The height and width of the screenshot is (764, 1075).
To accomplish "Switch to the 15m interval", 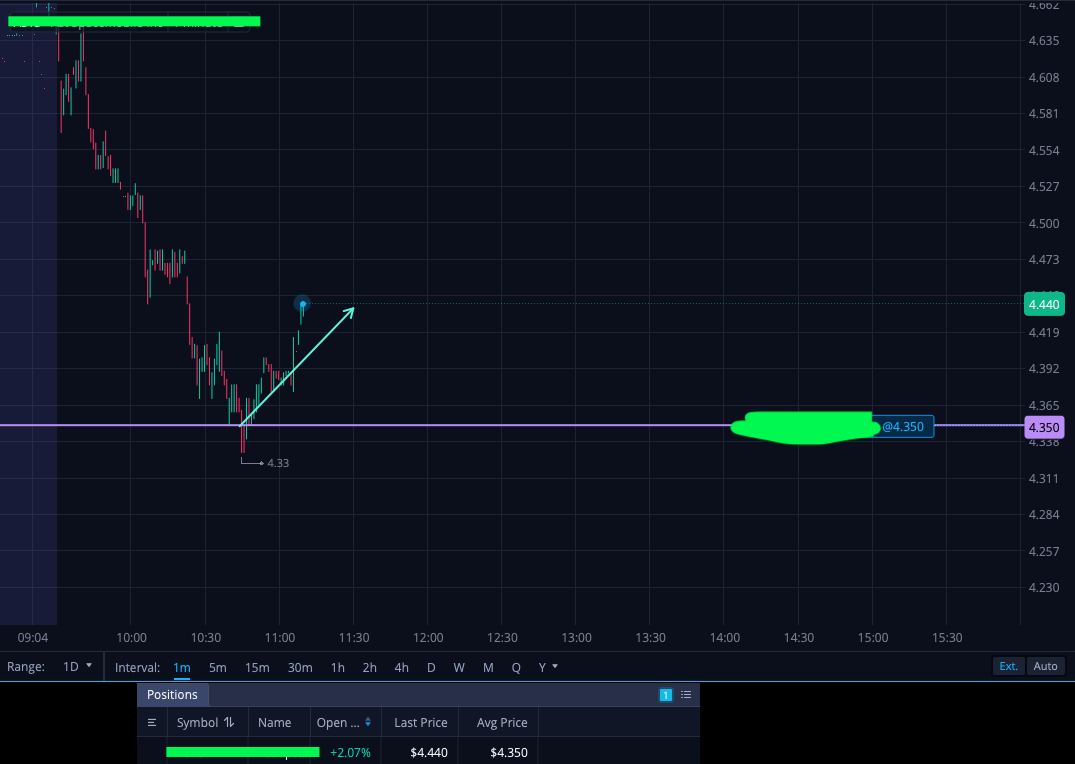I will pyautogui.click(x=257, y=667).
